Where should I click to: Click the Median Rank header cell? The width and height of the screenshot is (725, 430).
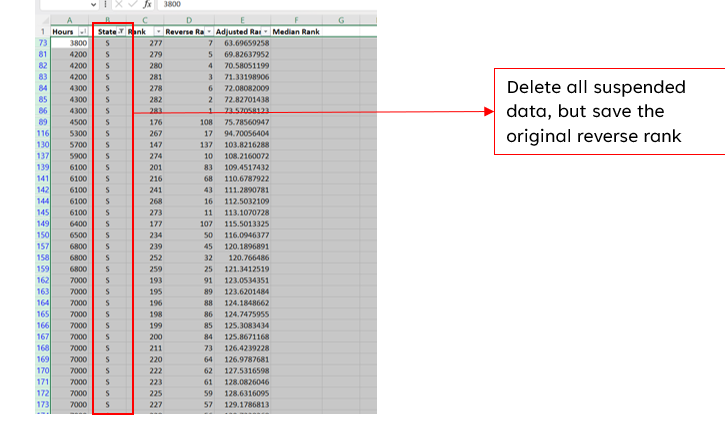pos(296,31)
